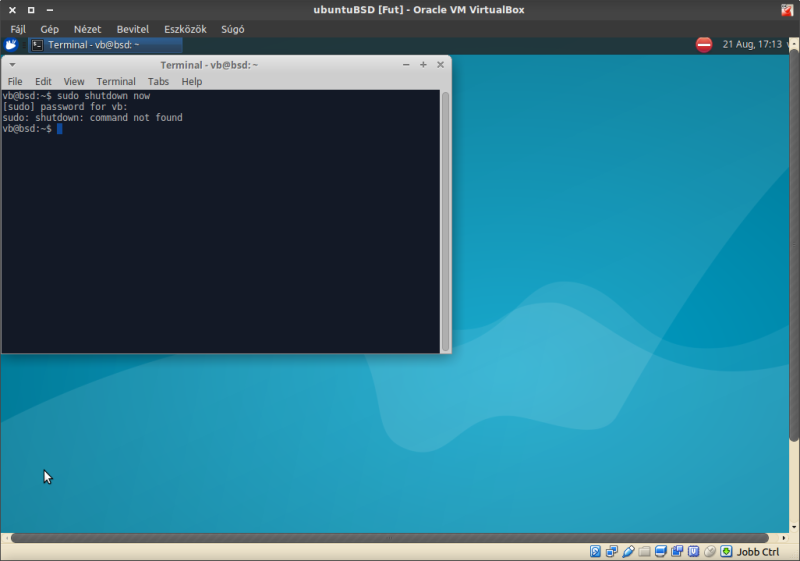Click the 'sudo shutdown now' command line
Image resolution: width=800 pixels, height=561 pixels.
tap(103, 96)
